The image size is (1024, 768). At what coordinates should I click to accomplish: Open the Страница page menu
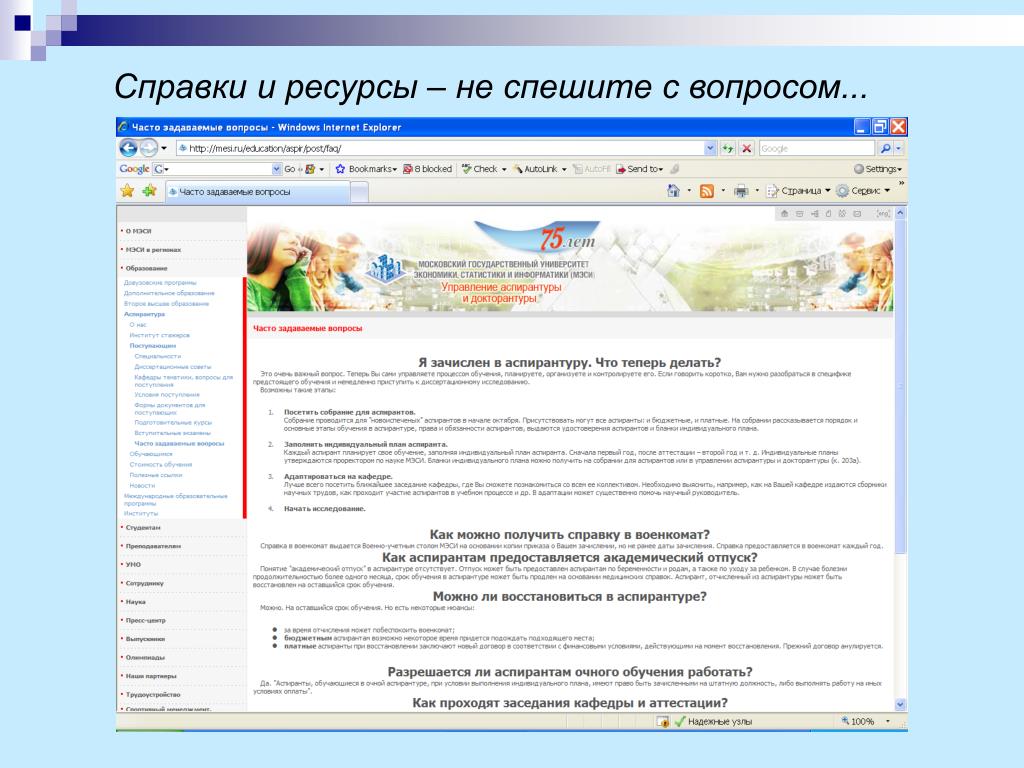point(798,191)
